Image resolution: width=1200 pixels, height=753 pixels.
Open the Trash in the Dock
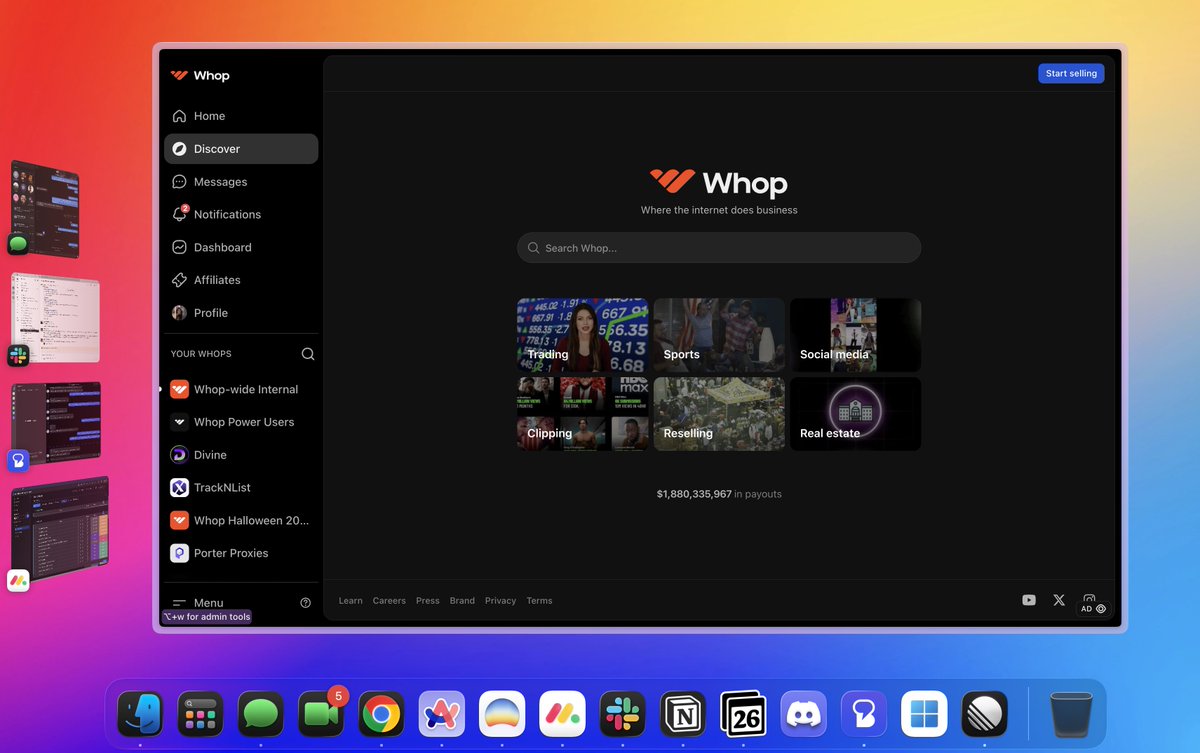pos(1071,714)
